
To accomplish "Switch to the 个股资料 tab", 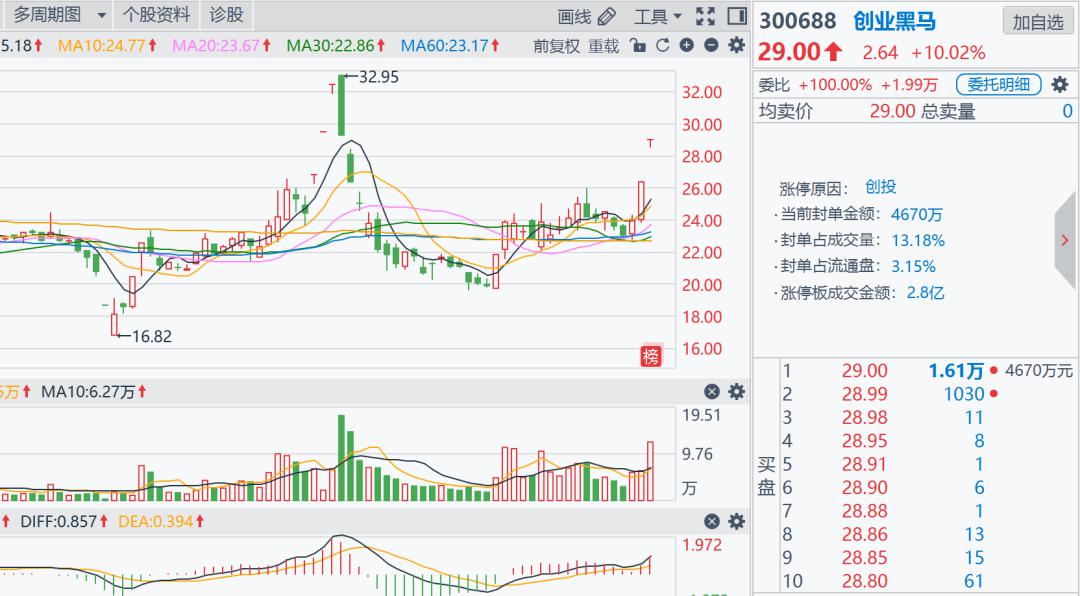I will coord(156,15).
